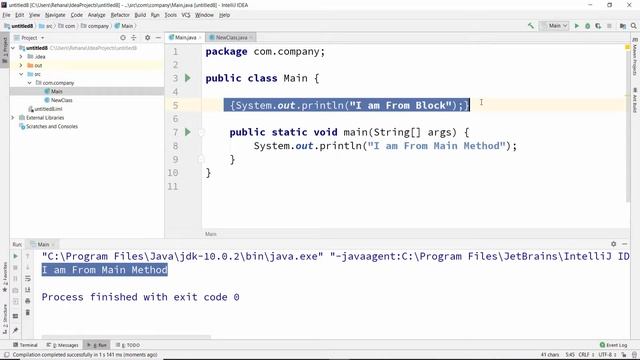640x360 pixels.
Task: Hide the Run panel with the minus icon
Action: point(624,244)
